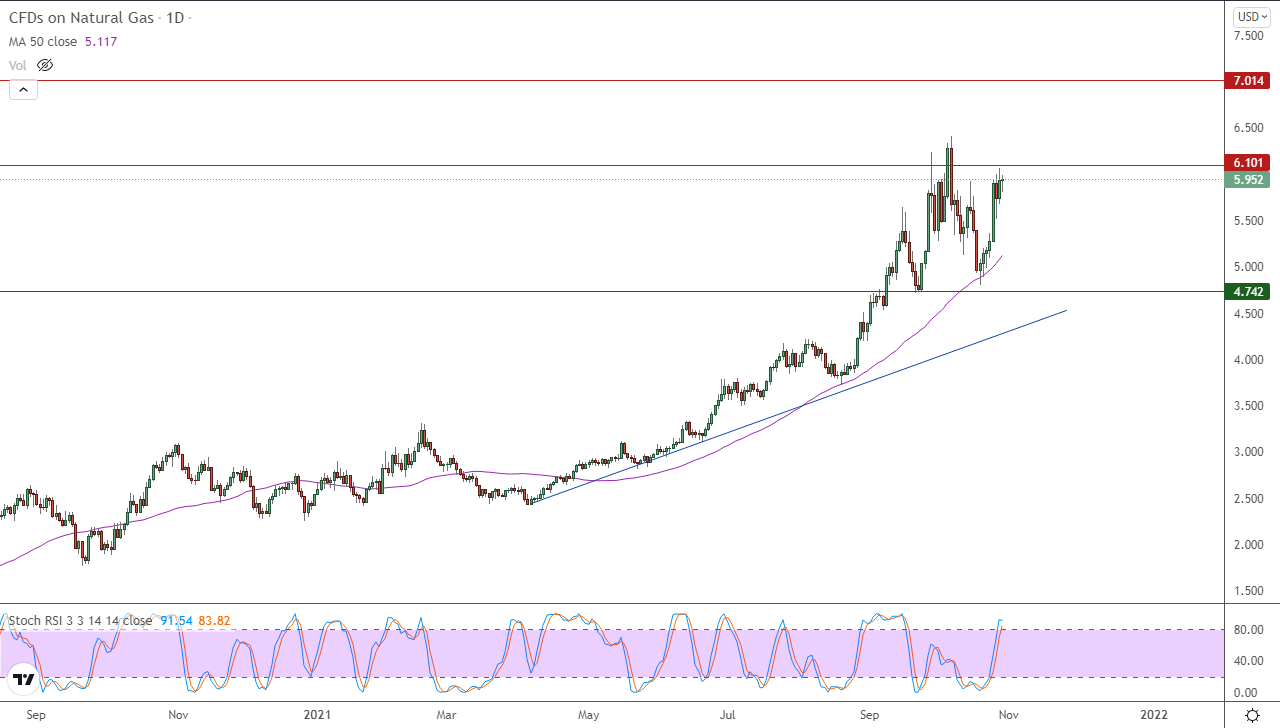Open chart settings via the gear icon
Viewport: 1280px width, 728px height.
(1252, 715)
